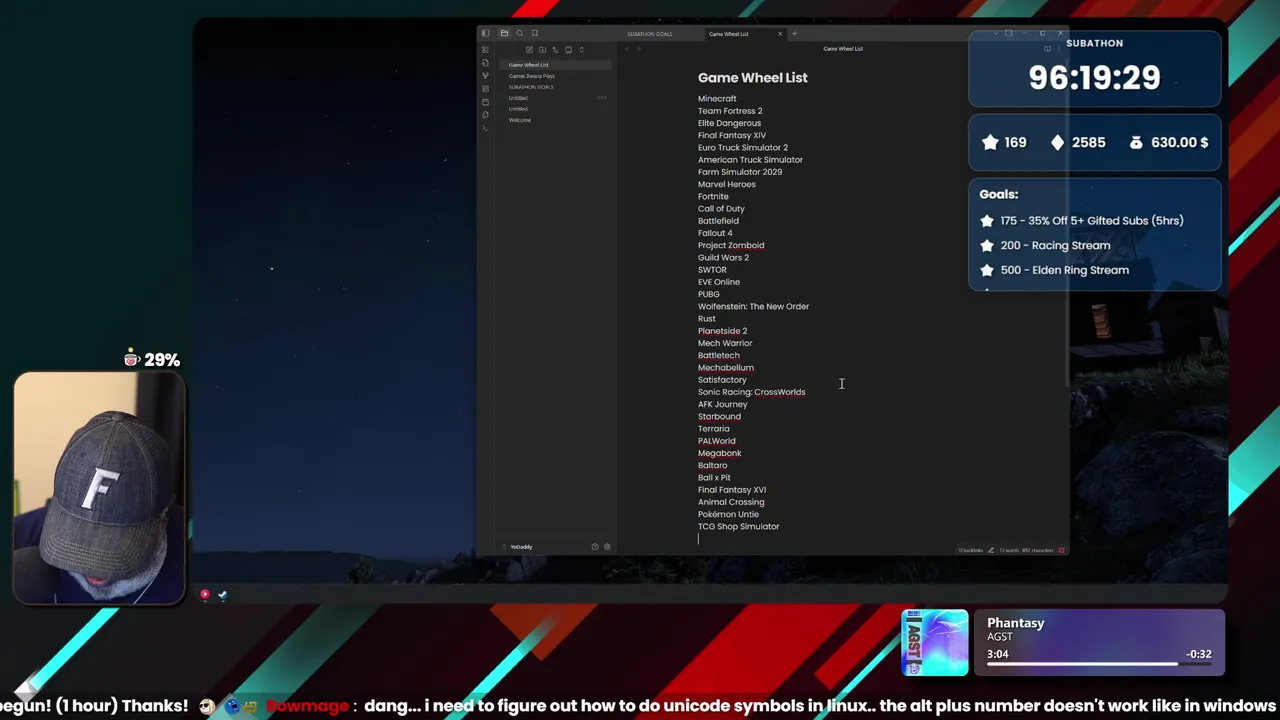
Task: Click Wolfenstein: The New Order entry
Action: tap(753, 306)
